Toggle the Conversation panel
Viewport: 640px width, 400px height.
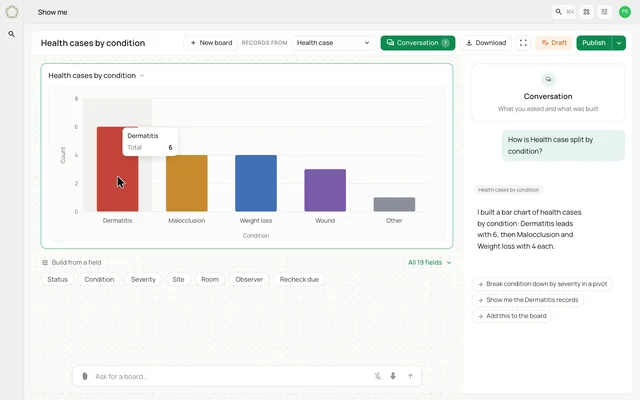point(418,43)
